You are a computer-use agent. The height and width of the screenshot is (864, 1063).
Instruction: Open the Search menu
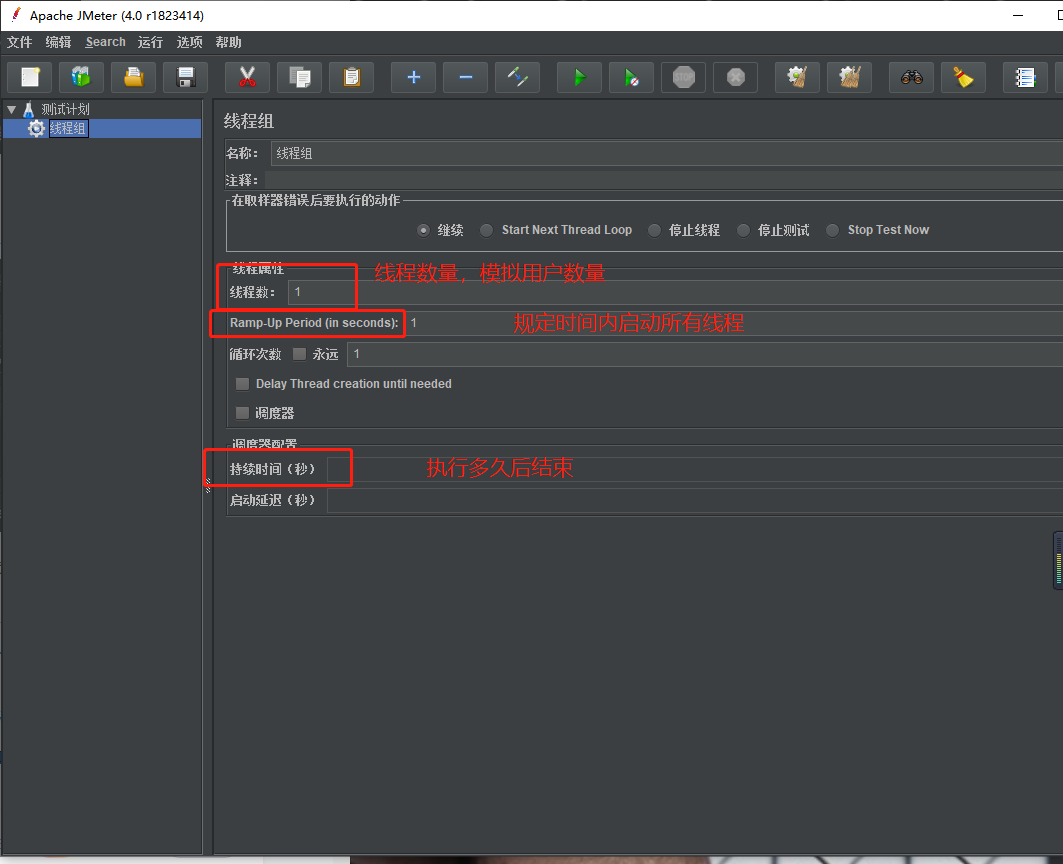click(105, 42)
